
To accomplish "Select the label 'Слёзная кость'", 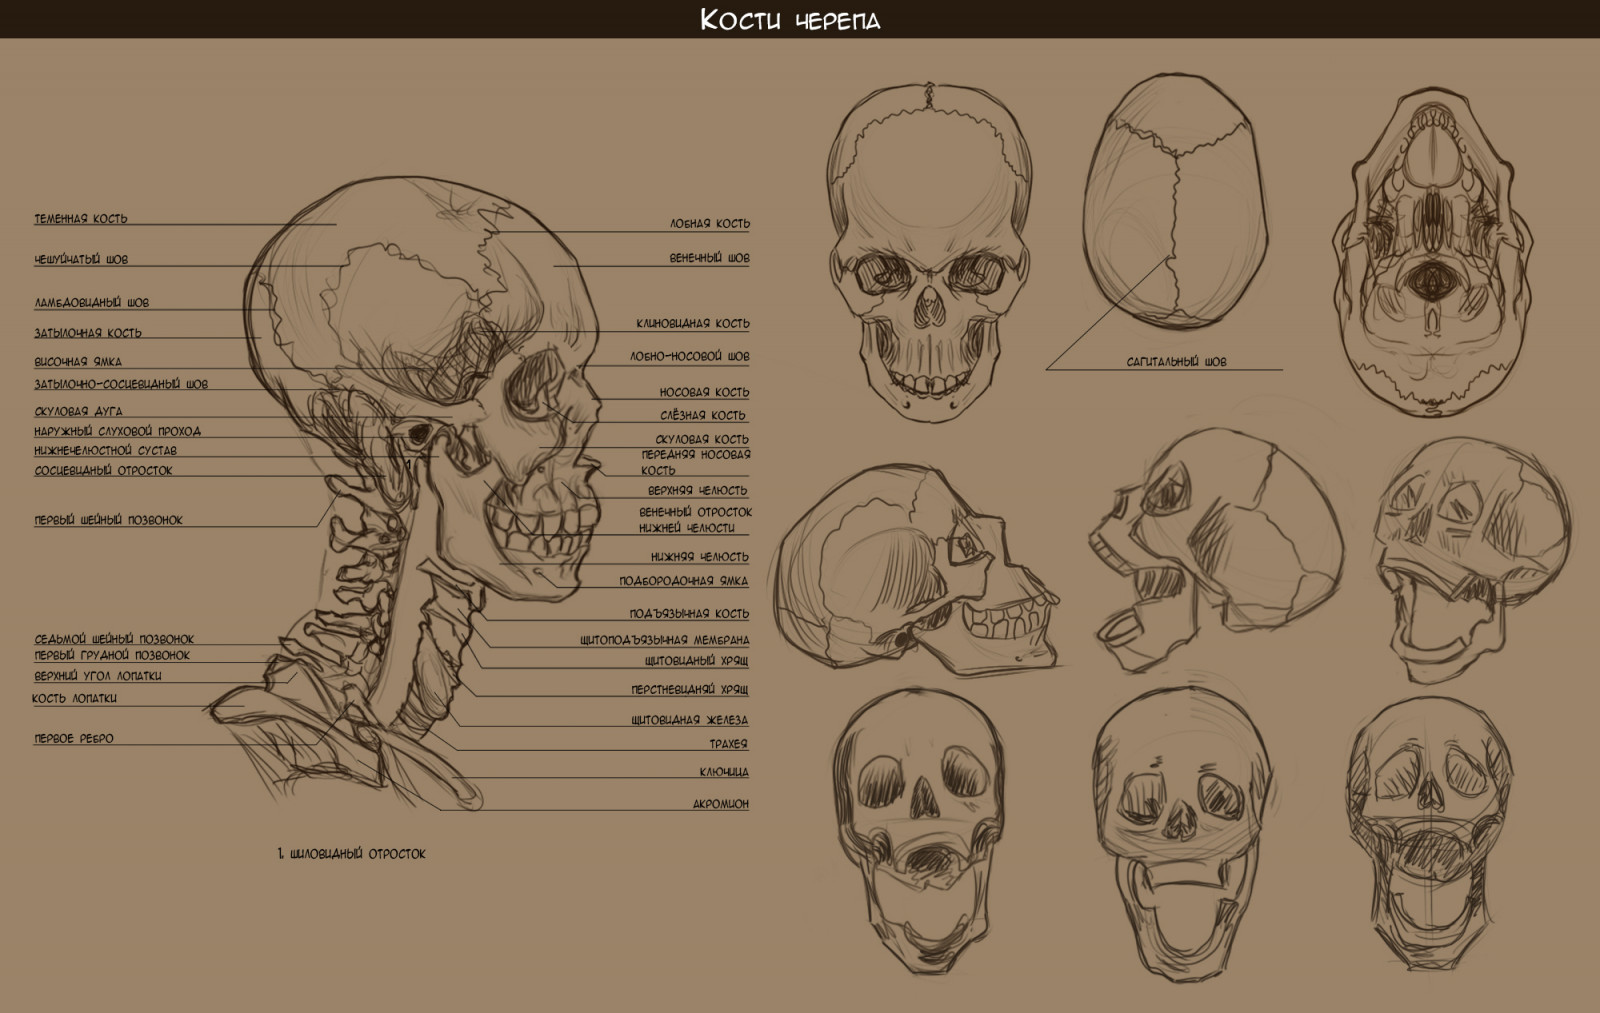I will pos(703,415).
